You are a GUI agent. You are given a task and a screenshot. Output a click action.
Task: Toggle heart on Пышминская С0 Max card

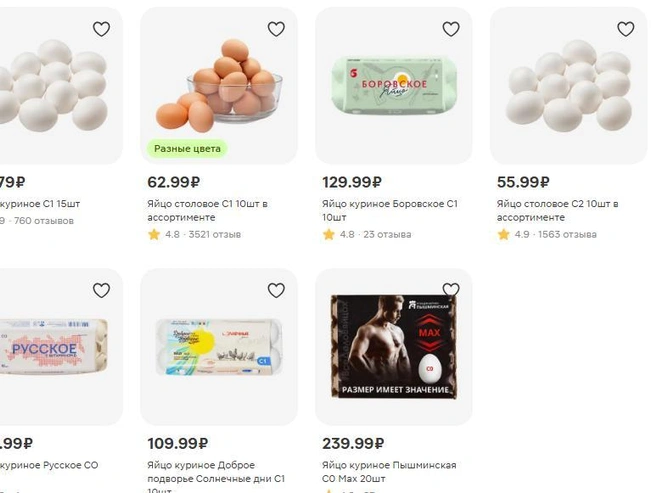(451, 289)
